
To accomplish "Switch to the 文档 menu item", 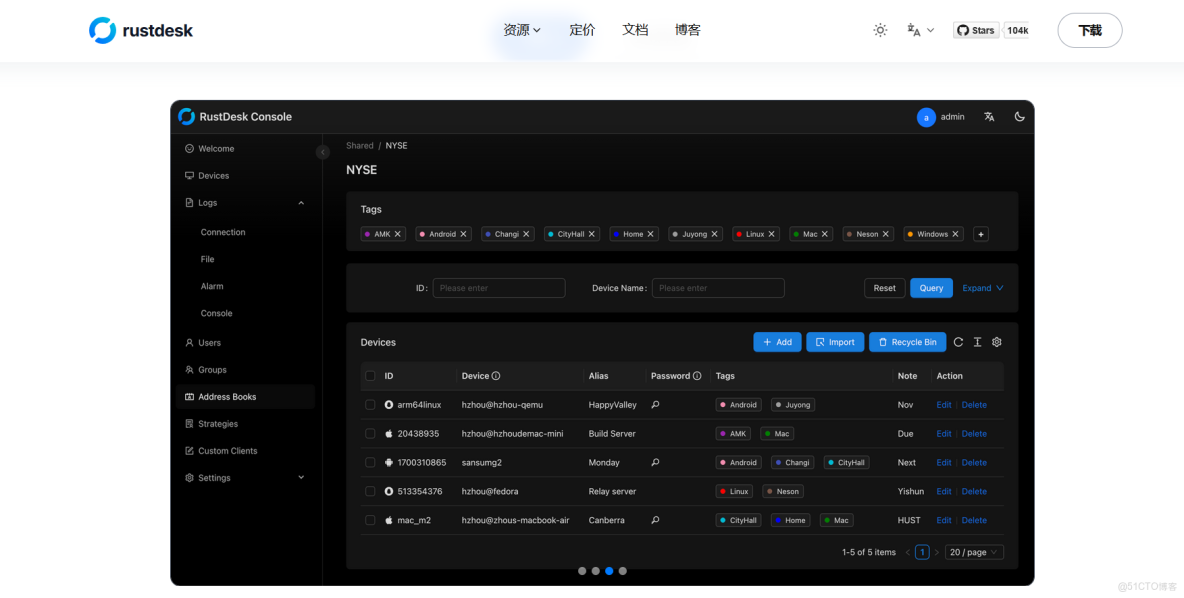I will click(635, 30).
